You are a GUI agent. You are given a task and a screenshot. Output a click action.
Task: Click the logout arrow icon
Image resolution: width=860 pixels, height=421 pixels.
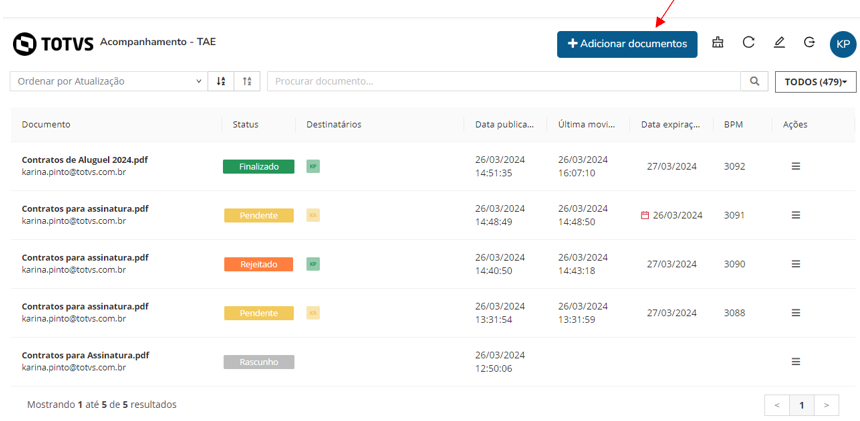pos(809,43)
